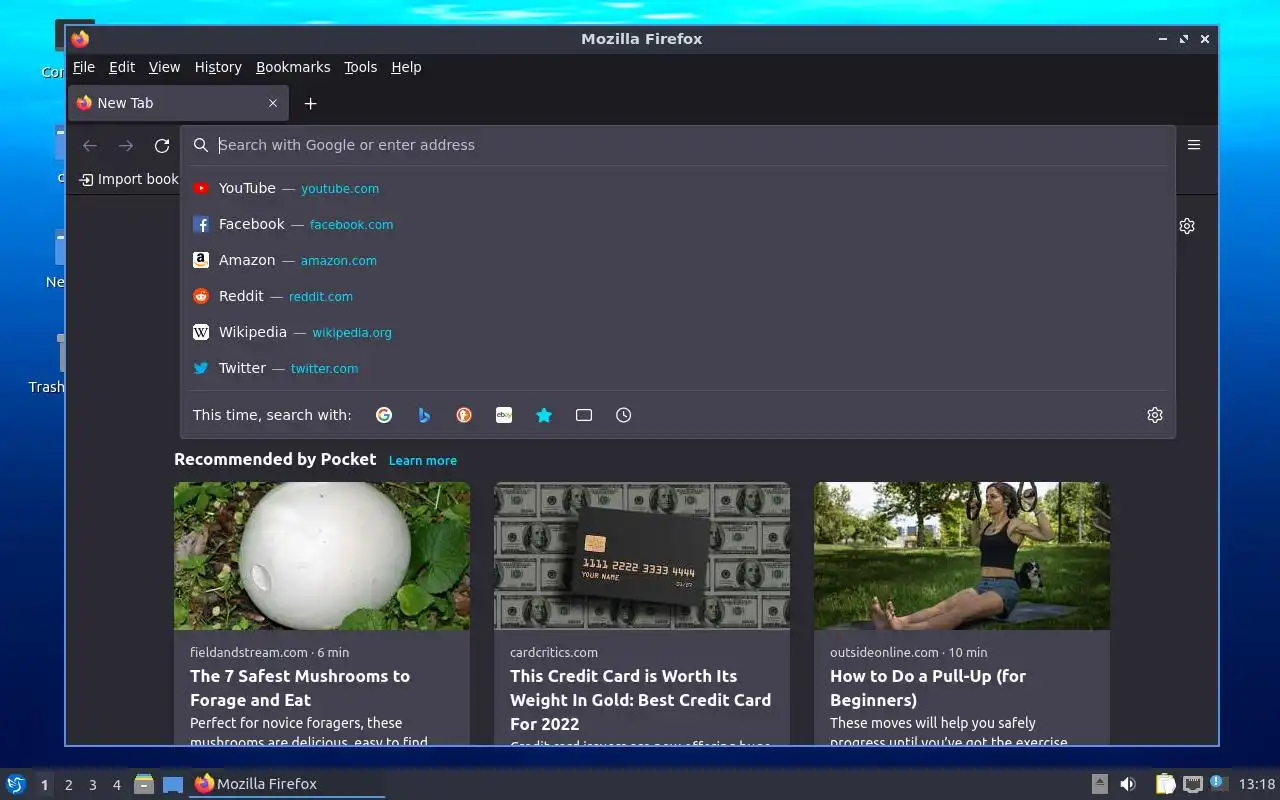
Task: Open a new tab with plus icon
Action: [310, 103]
